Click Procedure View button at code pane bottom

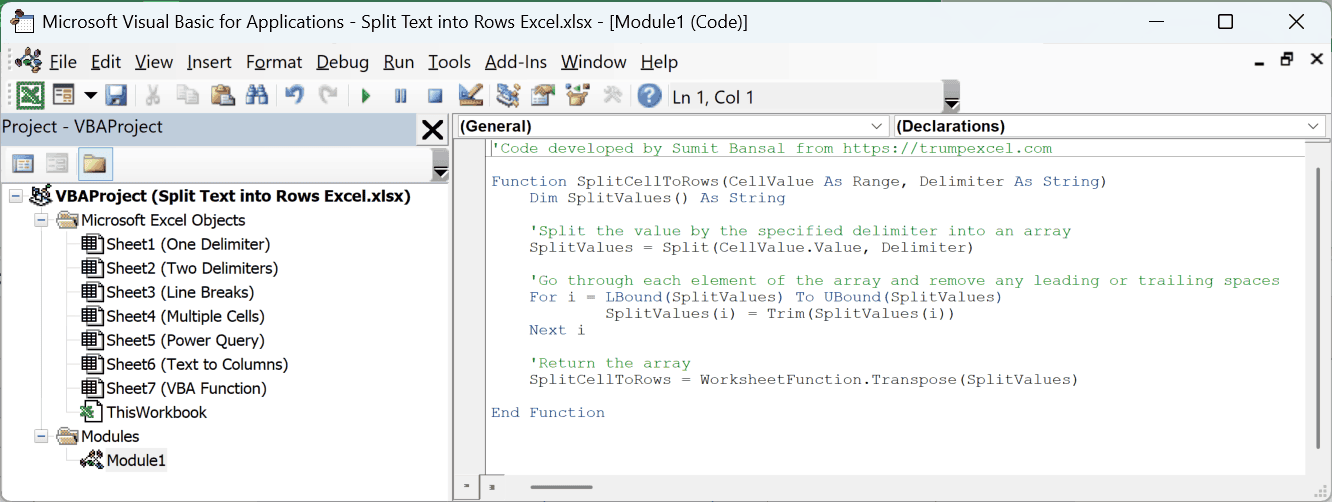[x=466, y=487]
